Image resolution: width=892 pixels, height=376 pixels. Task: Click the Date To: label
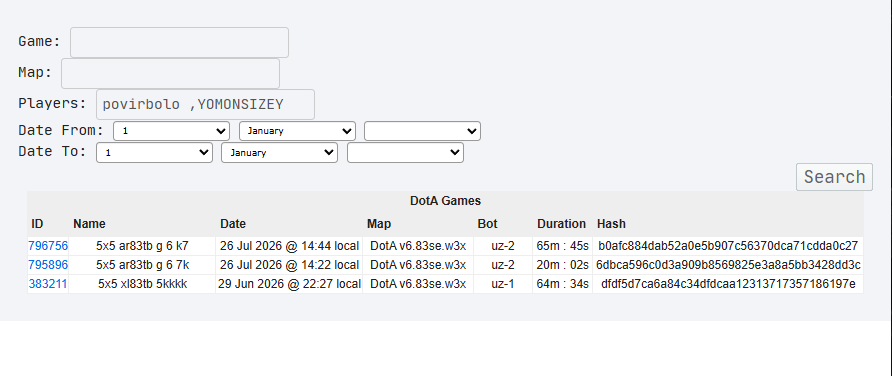(52, 151)
